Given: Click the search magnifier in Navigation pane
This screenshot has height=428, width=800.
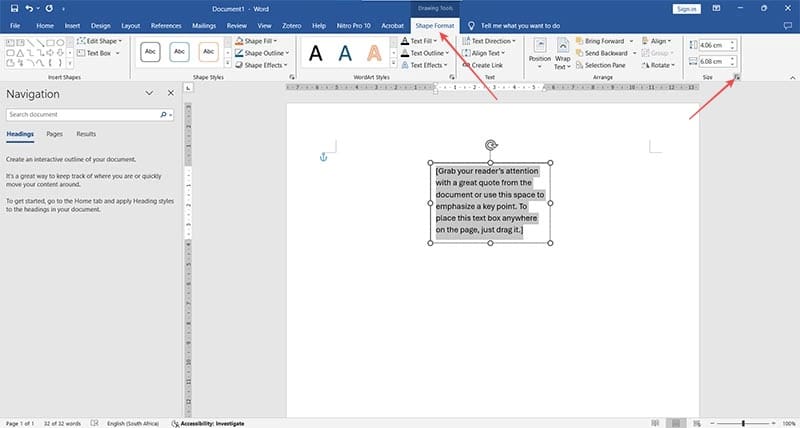Looking at the screenshot, I should (x=163, y=115).
